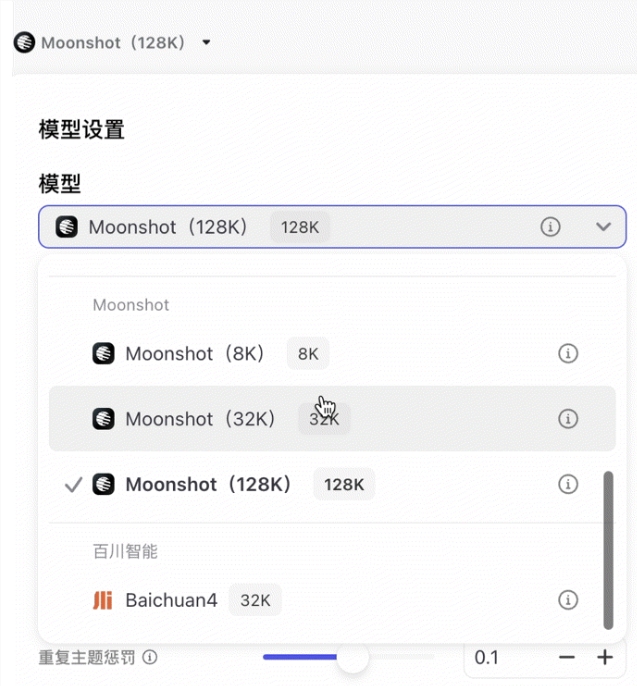Screen dimensions: 637x686
Task: Select Moonshot (32K) model option
Action: 200,418
